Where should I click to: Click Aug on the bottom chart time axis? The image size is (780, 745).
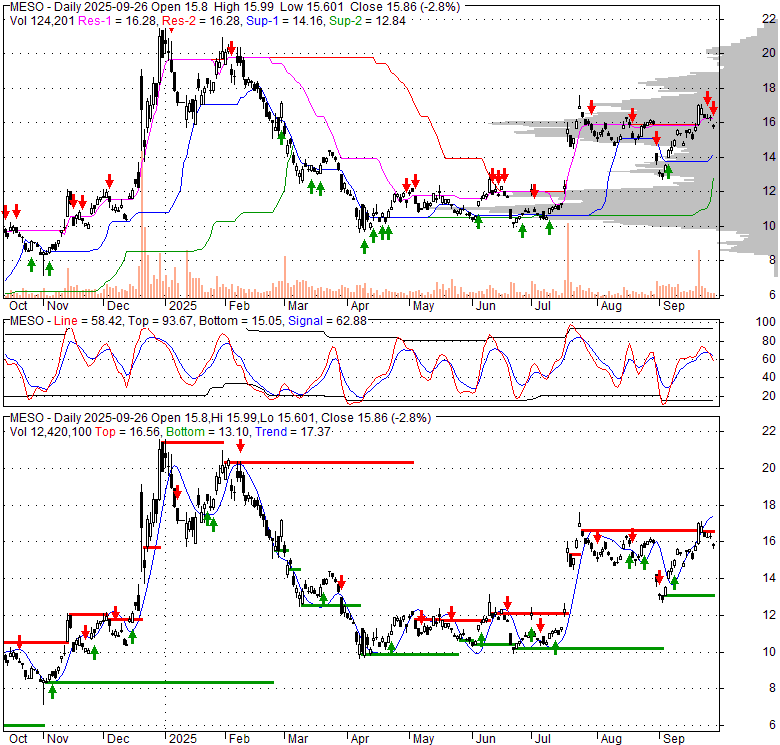click(x=611, y=739)
